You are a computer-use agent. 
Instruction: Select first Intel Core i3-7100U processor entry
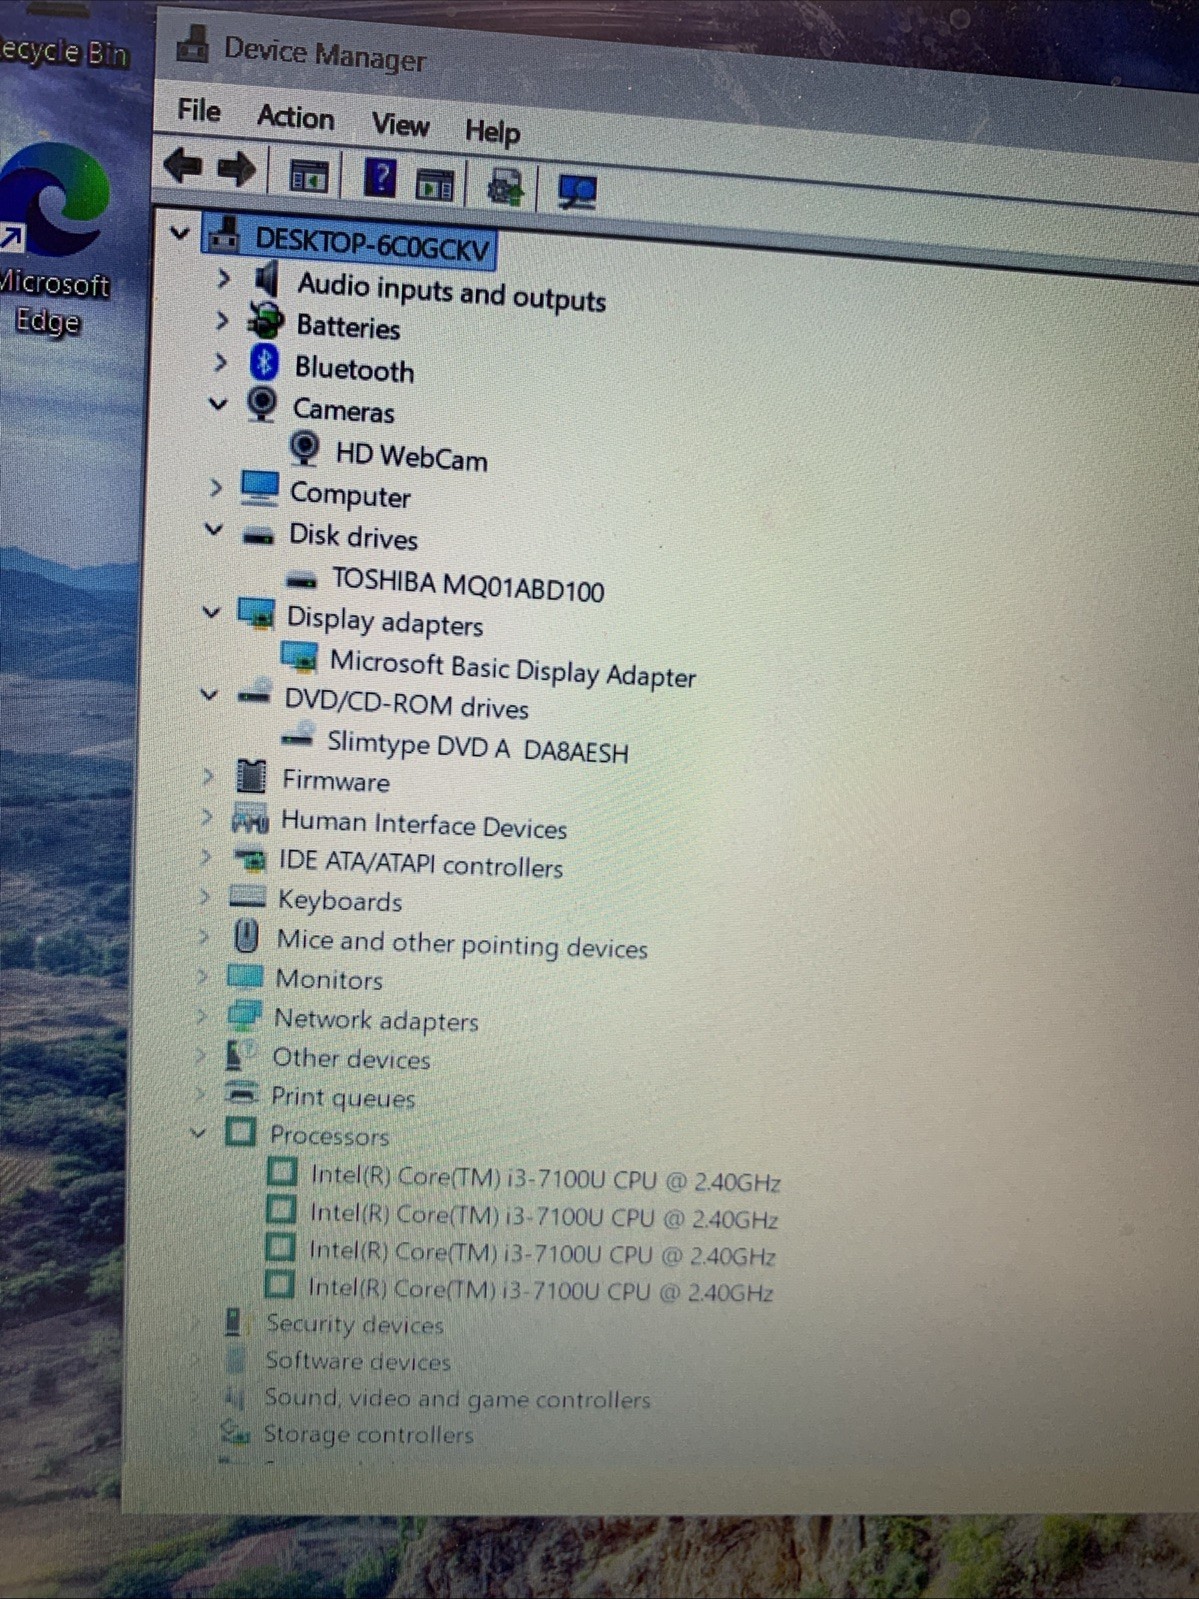546,1178
